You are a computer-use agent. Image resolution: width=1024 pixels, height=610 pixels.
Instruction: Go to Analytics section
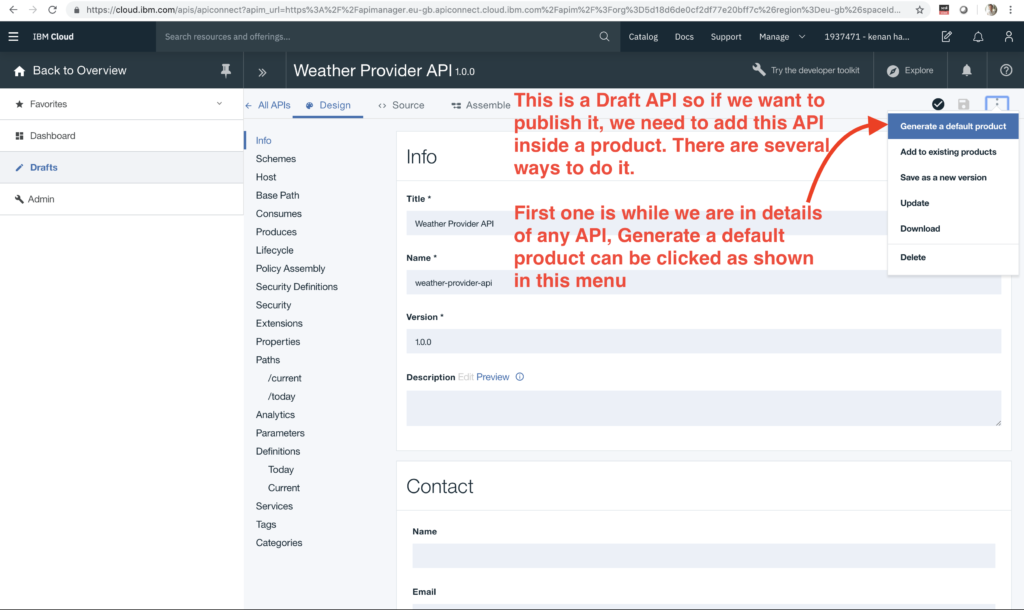275,415
